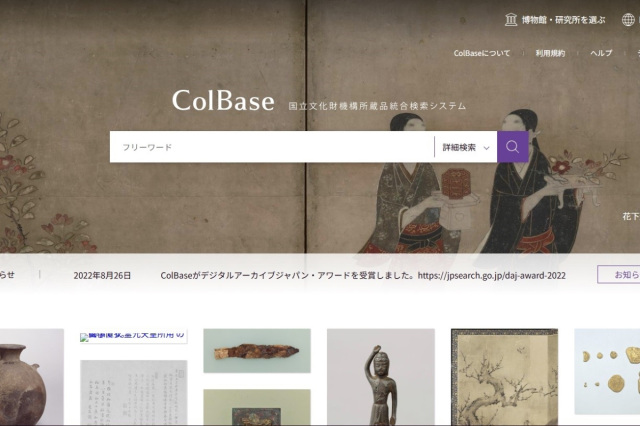640x426 pixels.
Task: Click the お知ら news list button
Action: click(619, 274)
